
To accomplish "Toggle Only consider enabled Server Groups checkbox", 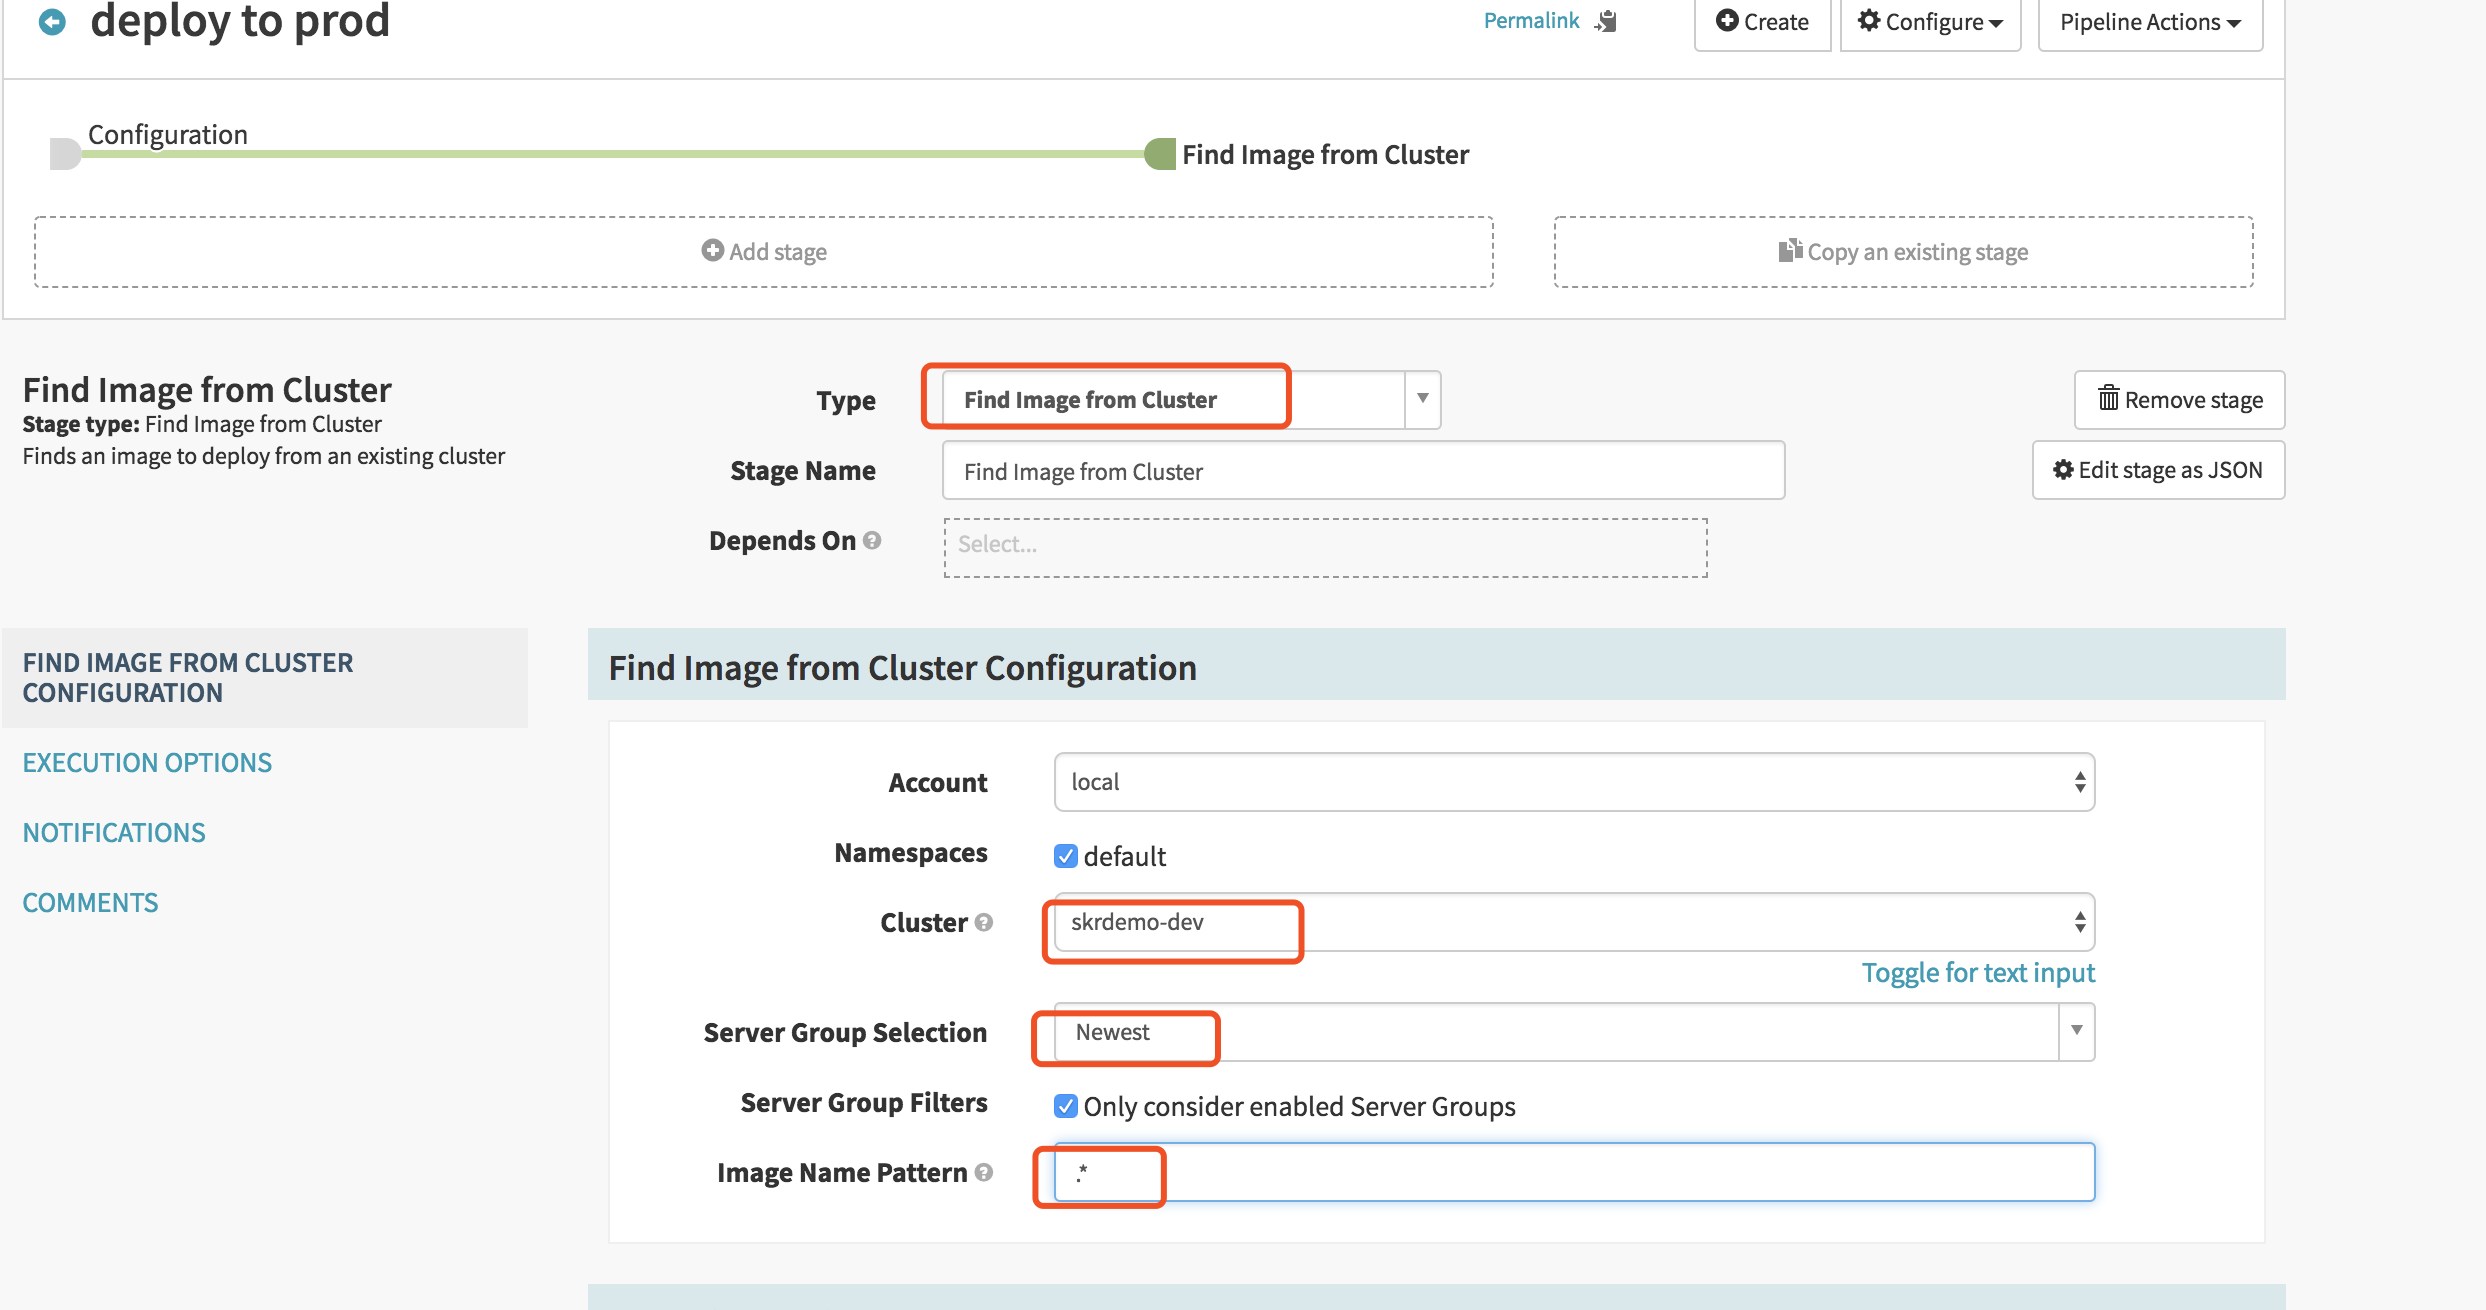I will click(x=1065, y=1106).
